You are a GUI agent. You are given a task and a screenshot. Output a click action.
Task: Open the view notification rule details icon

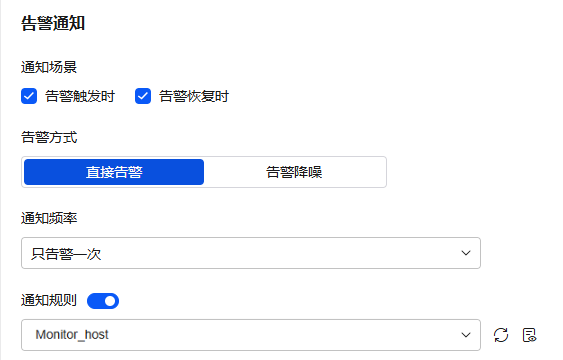529,335
